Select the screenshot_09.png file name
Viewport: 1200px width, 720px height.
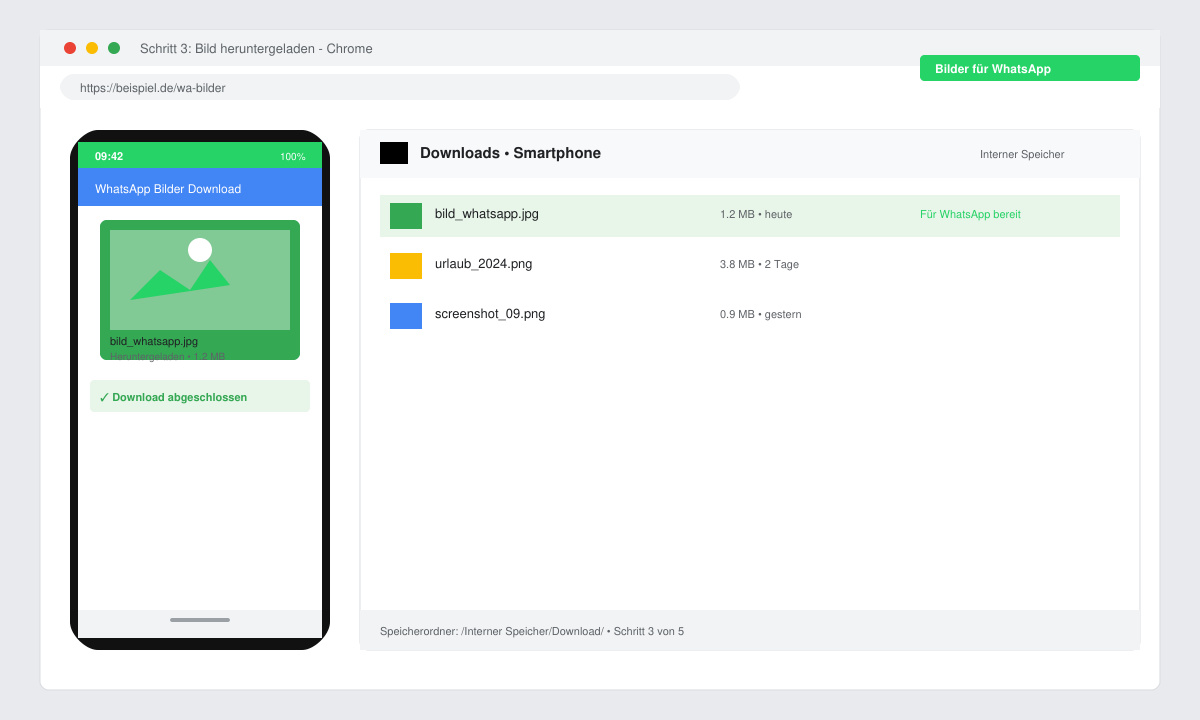click(x=490, y=314)
